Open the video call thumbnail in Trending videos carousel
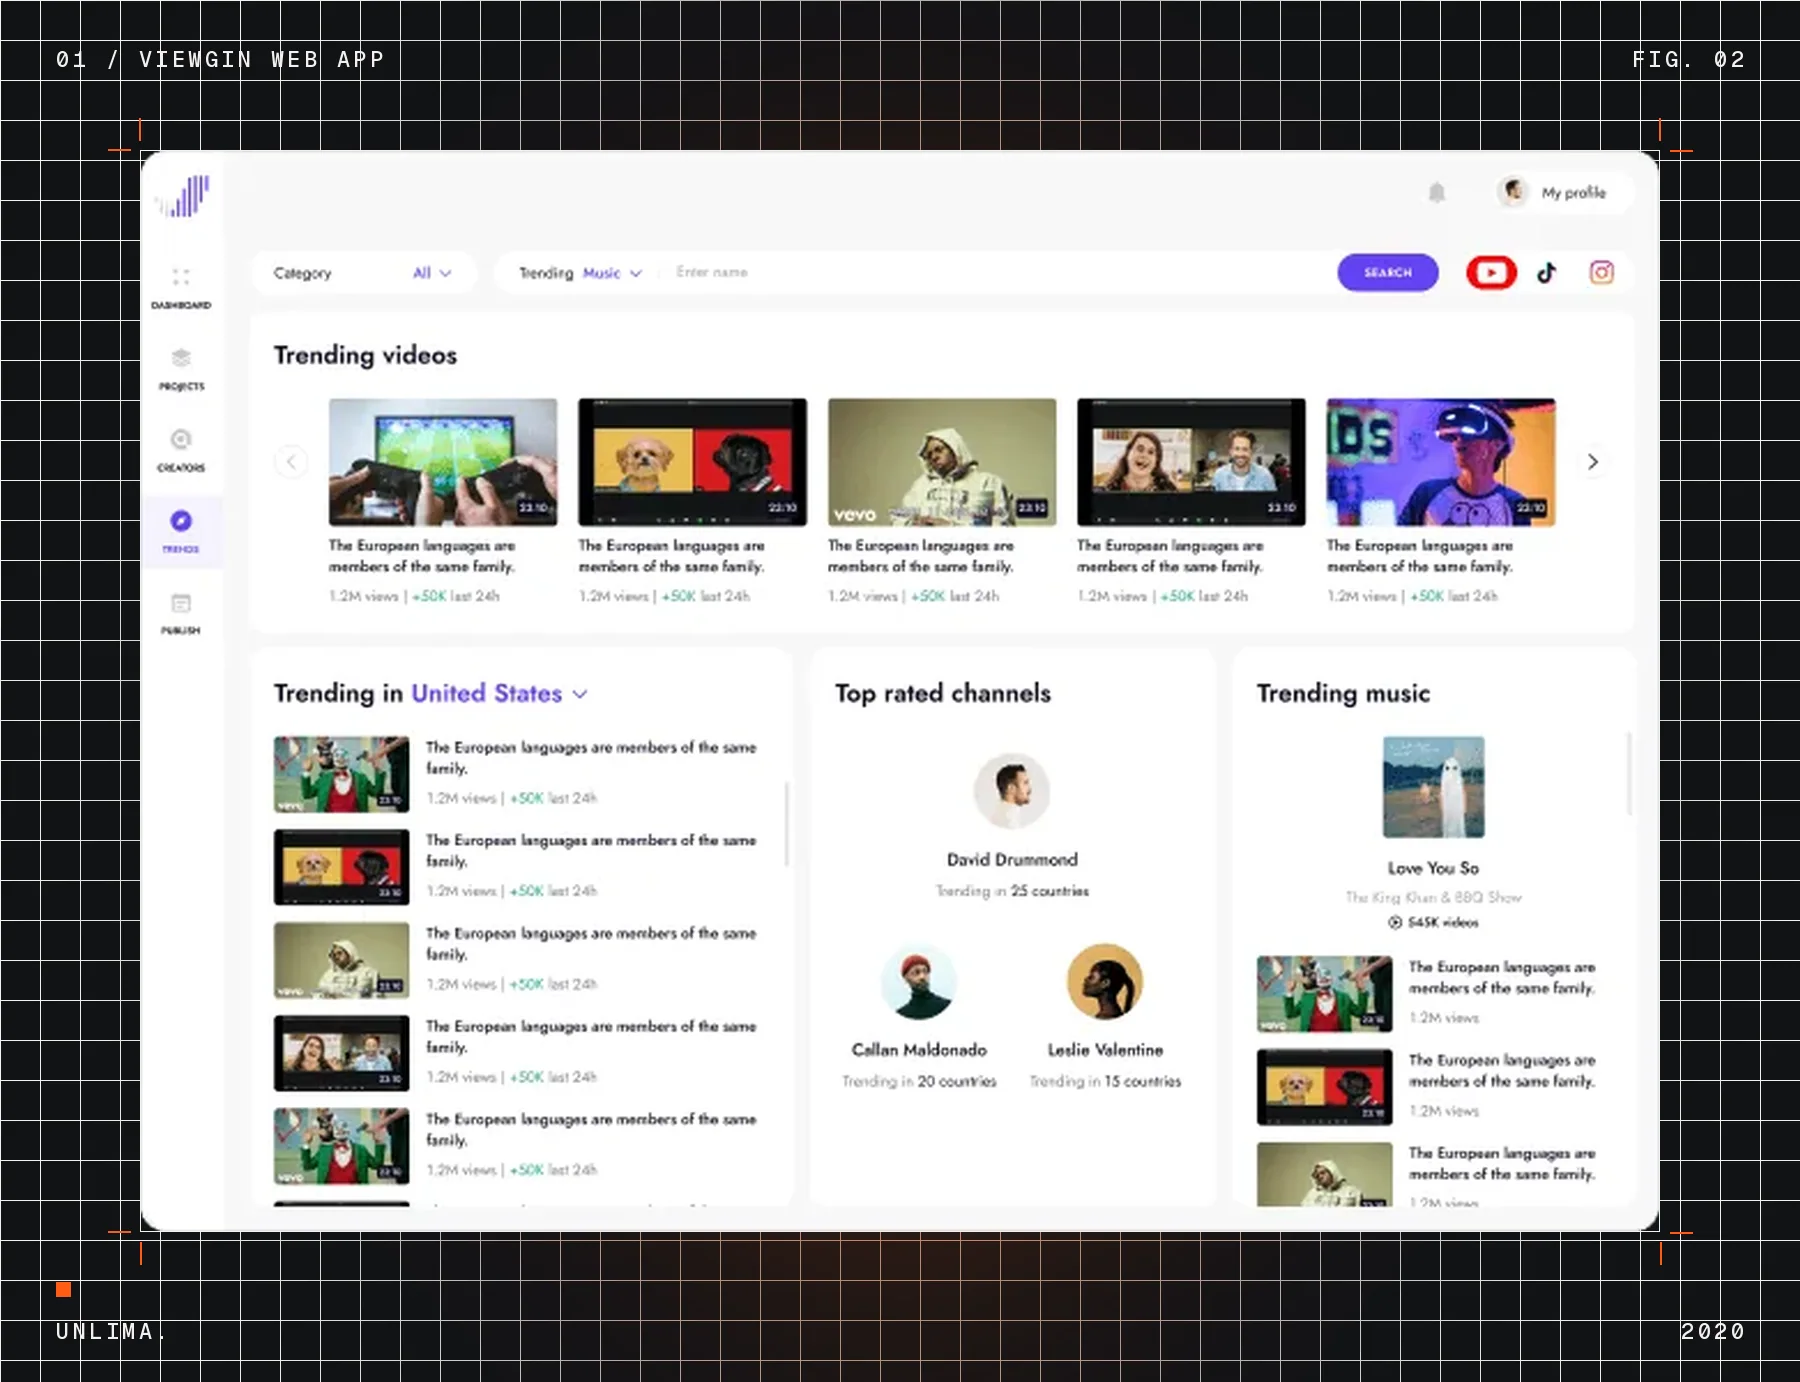 [x=1191, y=462]
